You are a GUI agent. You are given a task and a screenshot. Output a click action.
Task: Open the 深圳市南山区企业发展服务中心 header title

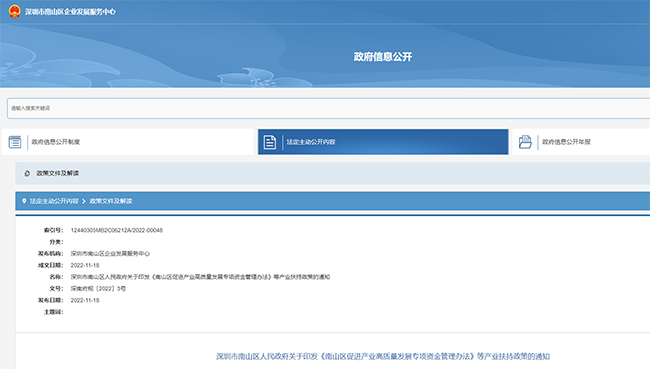(70, 12)
